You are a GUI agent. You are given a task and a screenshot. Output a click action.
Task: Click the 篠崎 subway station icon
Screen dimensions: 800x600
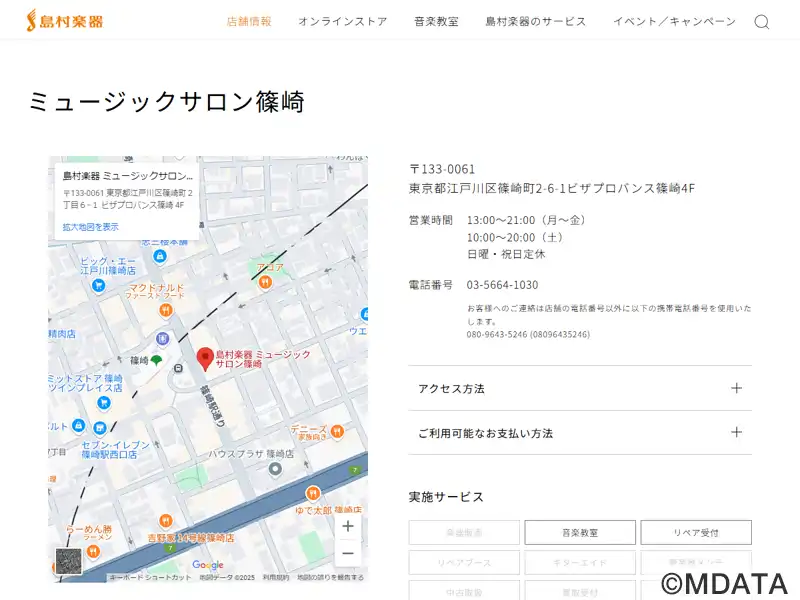178,368
